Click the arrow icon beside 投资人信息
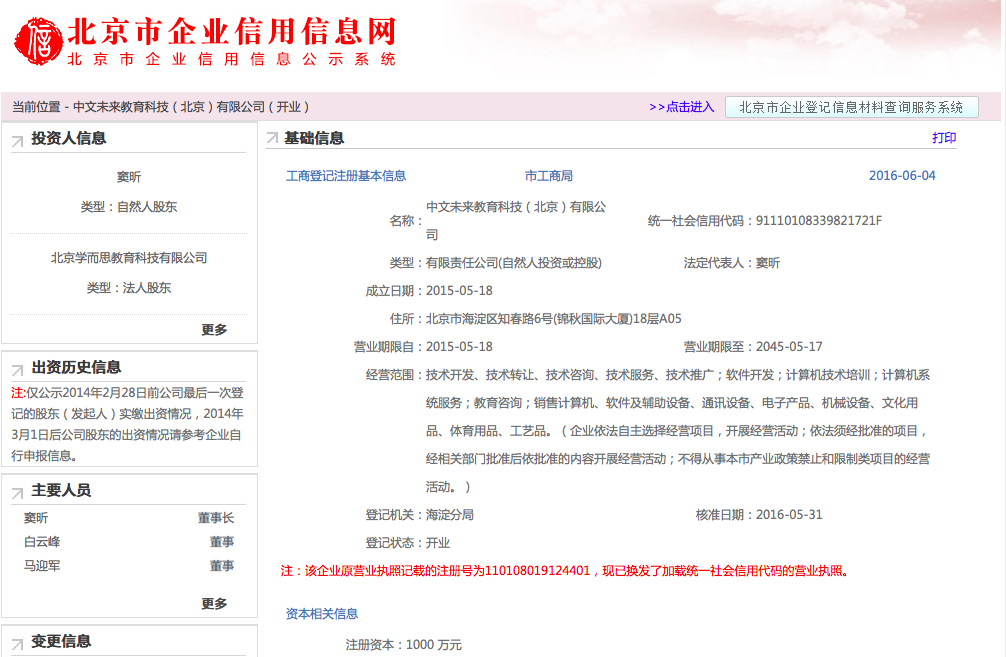The height and width of the screenshot is (657, 1006). tap(17, 141)
